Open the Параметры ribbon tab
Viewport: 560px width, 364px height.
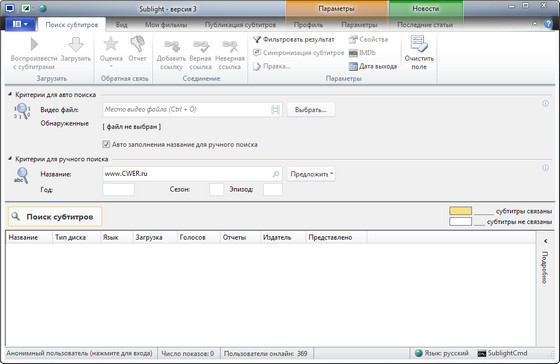pos(359,25)
